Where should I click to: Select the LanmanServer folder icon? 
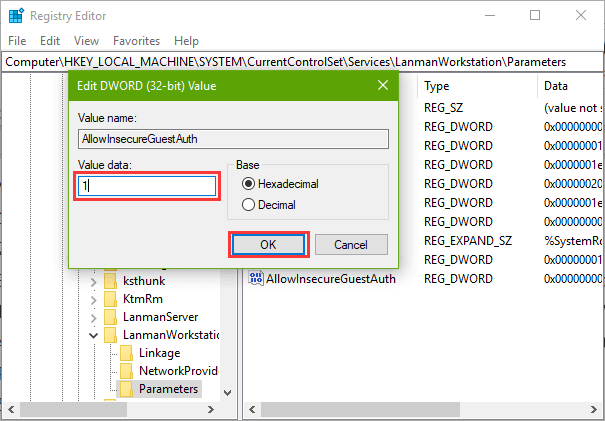pos(110,317)
